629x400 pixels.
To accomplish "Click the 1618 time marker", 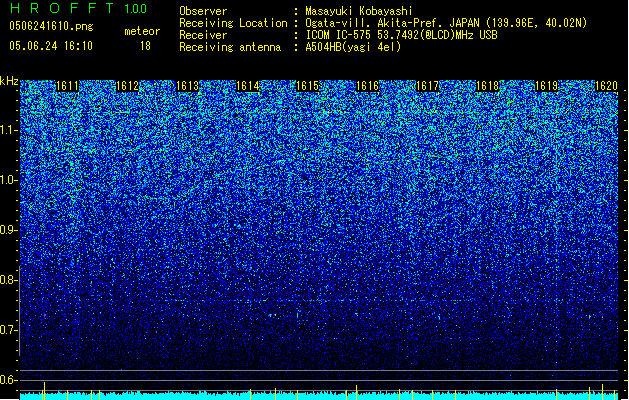I will (x=487, y=86).
